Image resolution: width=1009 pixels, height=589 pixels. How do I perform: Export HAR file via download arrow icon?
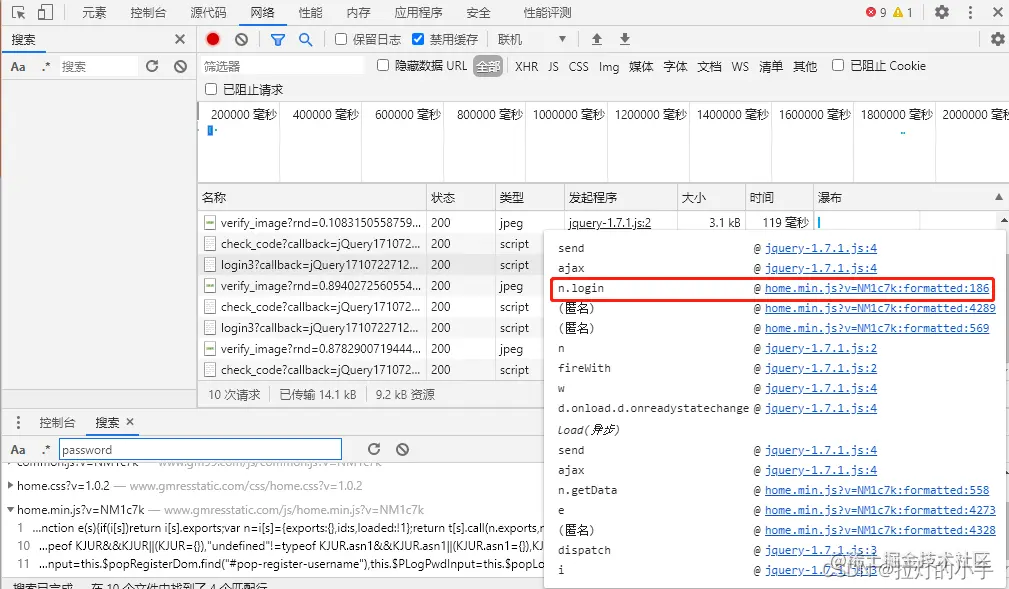[x=623, y=39]
